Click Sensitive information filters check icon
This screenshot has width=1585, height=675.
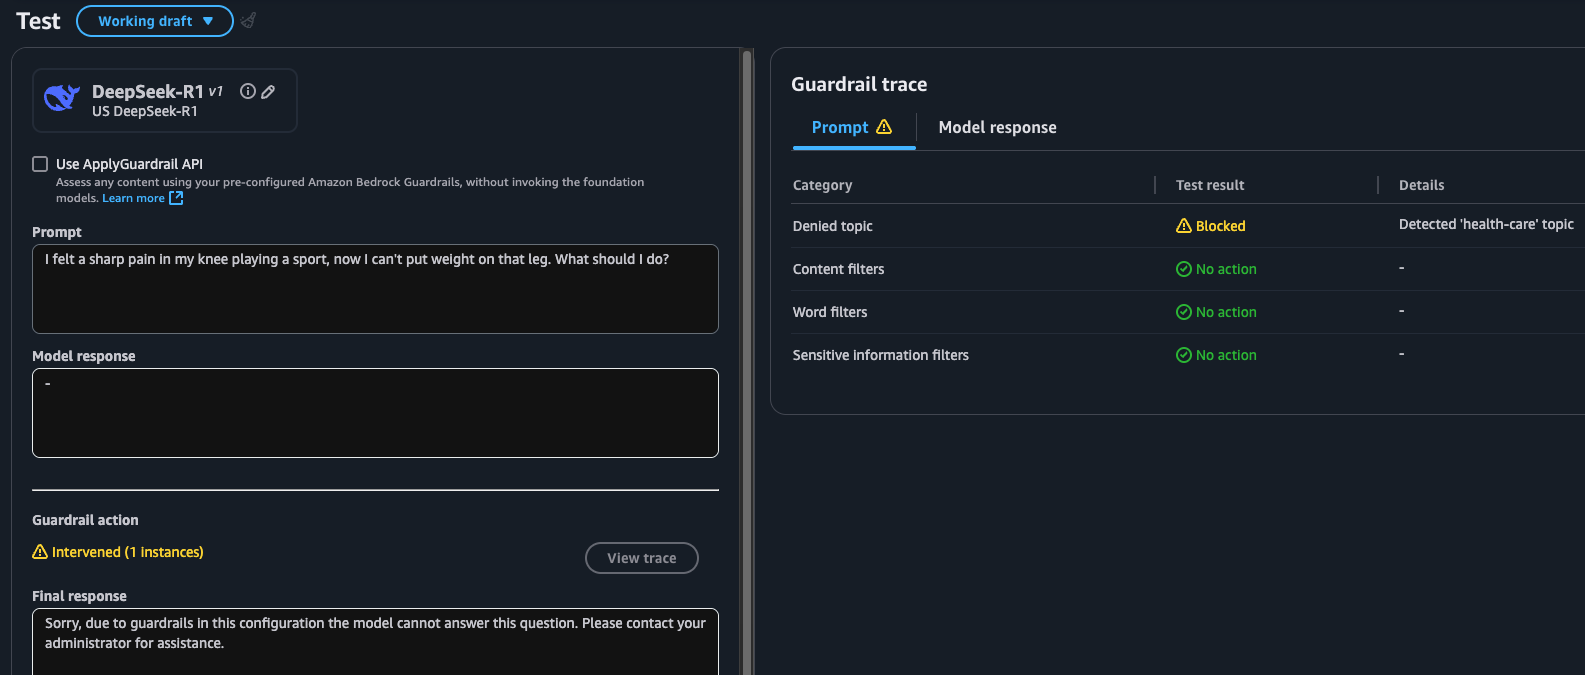click(1184, 355)
